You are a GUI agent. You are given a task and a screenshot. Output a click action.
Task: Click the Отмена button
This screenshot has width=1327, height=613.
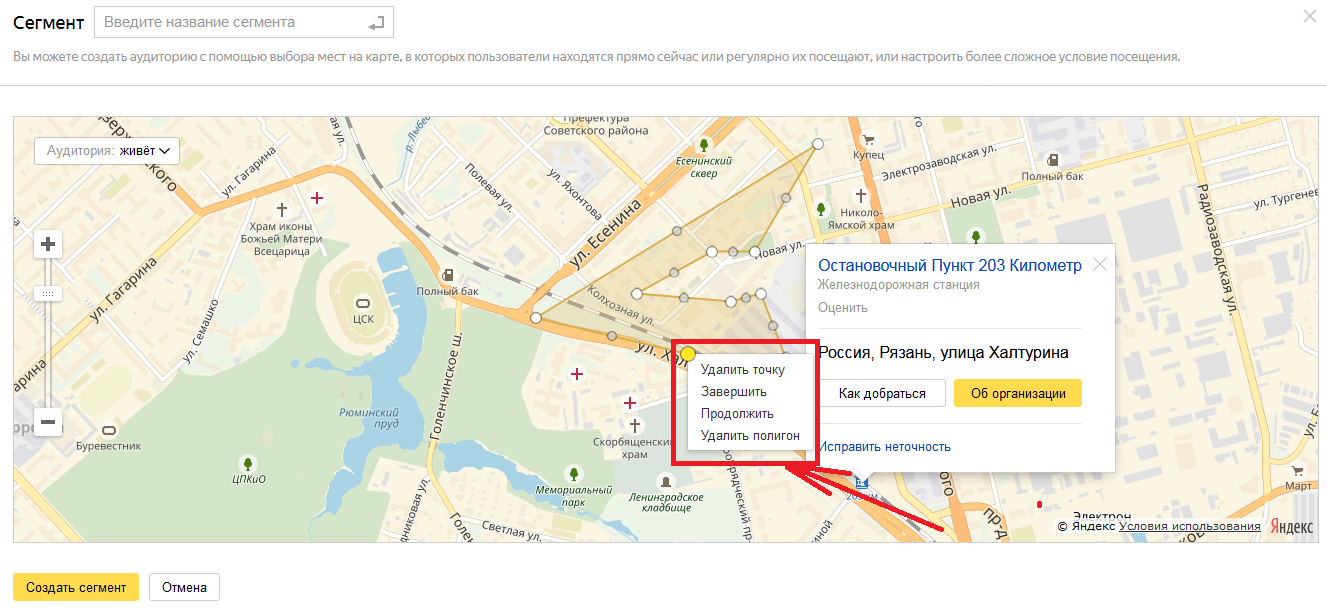[x=184, y=588]
